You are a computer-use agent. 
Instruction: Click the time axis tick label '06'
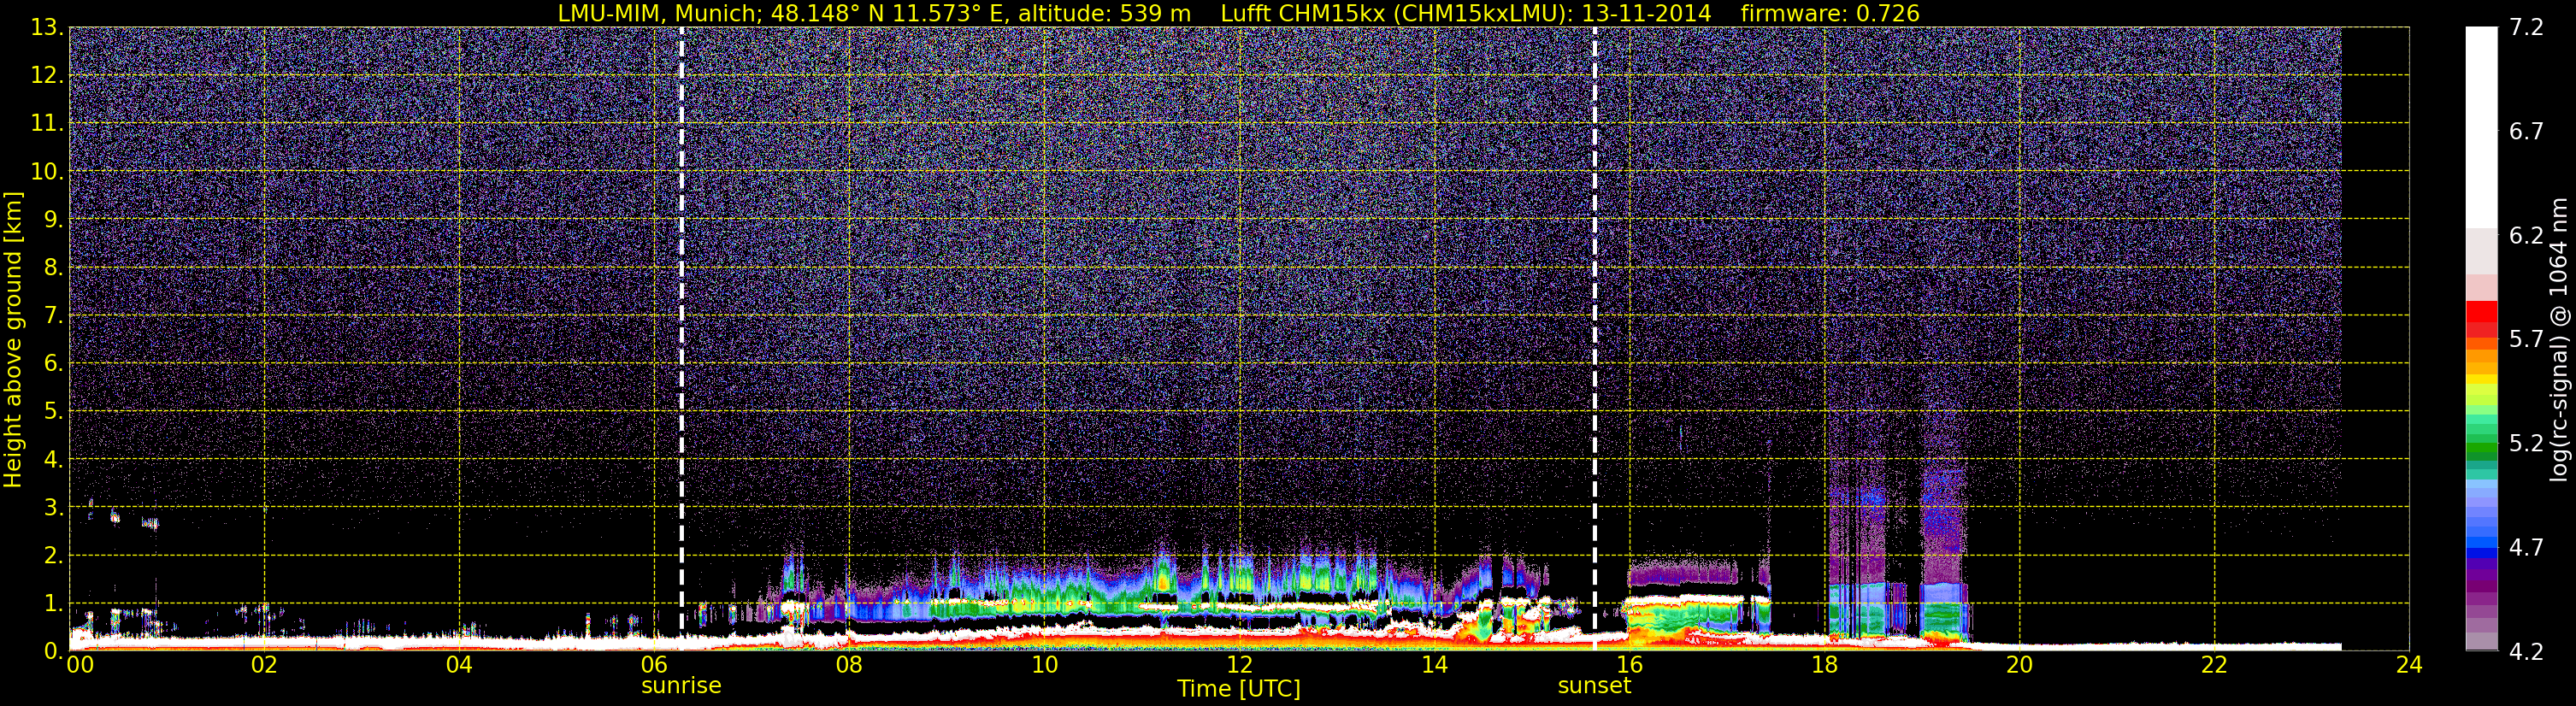(x=654, y=666)
